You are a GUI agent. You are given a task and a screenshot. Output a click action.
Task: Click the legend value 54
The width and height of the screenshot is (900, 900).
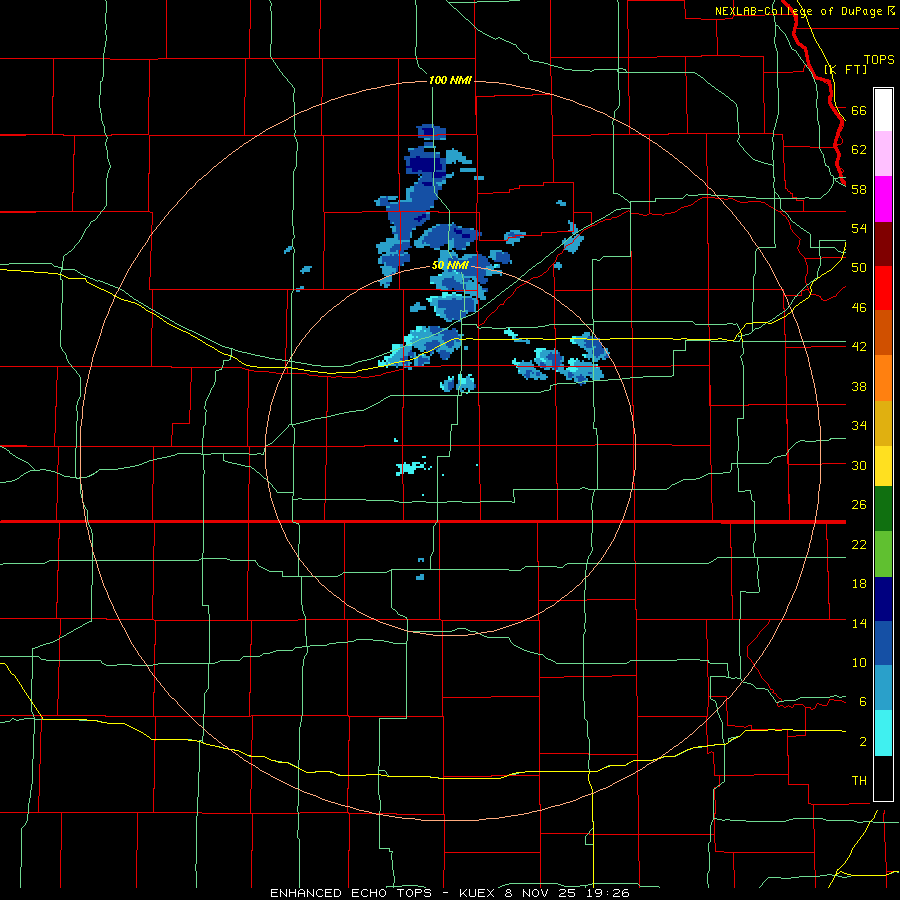859,228
